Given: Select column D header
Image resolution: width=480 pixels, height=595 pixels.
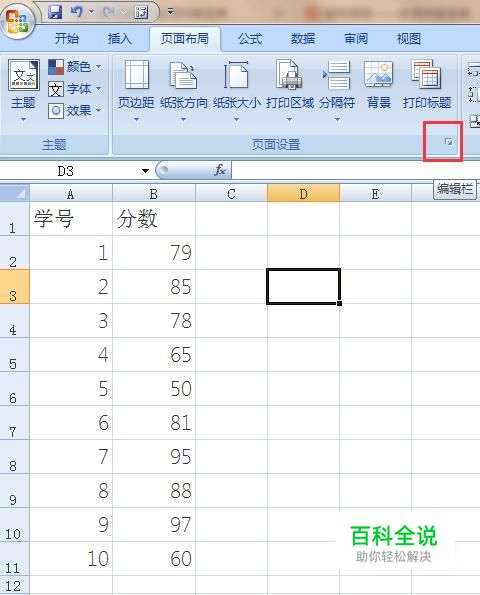Looking at the screenshot, I should click(303, 194).
